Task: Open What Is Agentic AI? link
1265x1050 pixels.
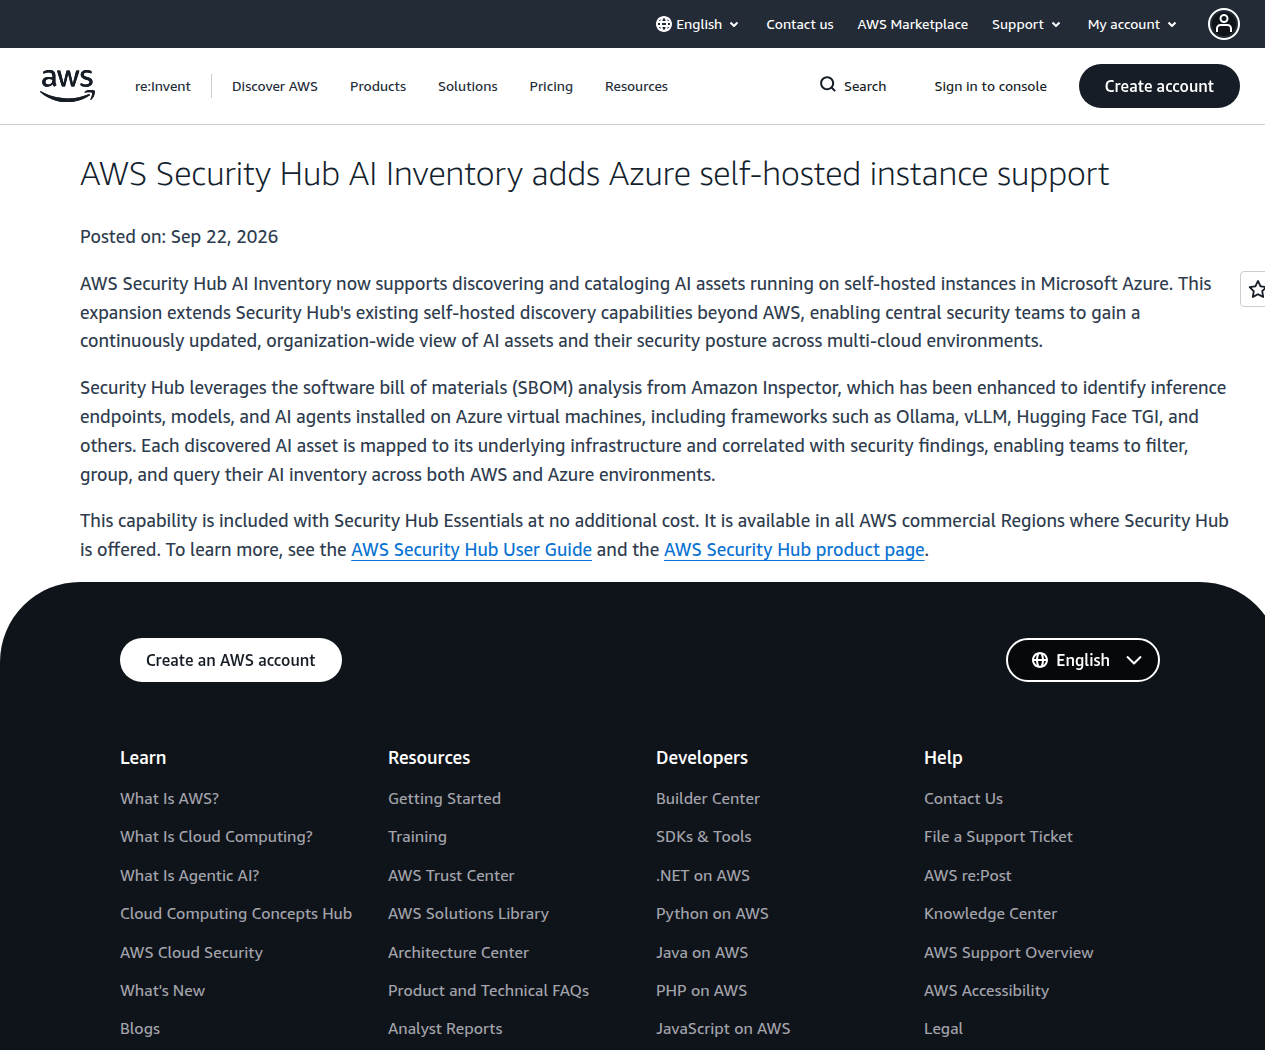Action: coord(190,875)
